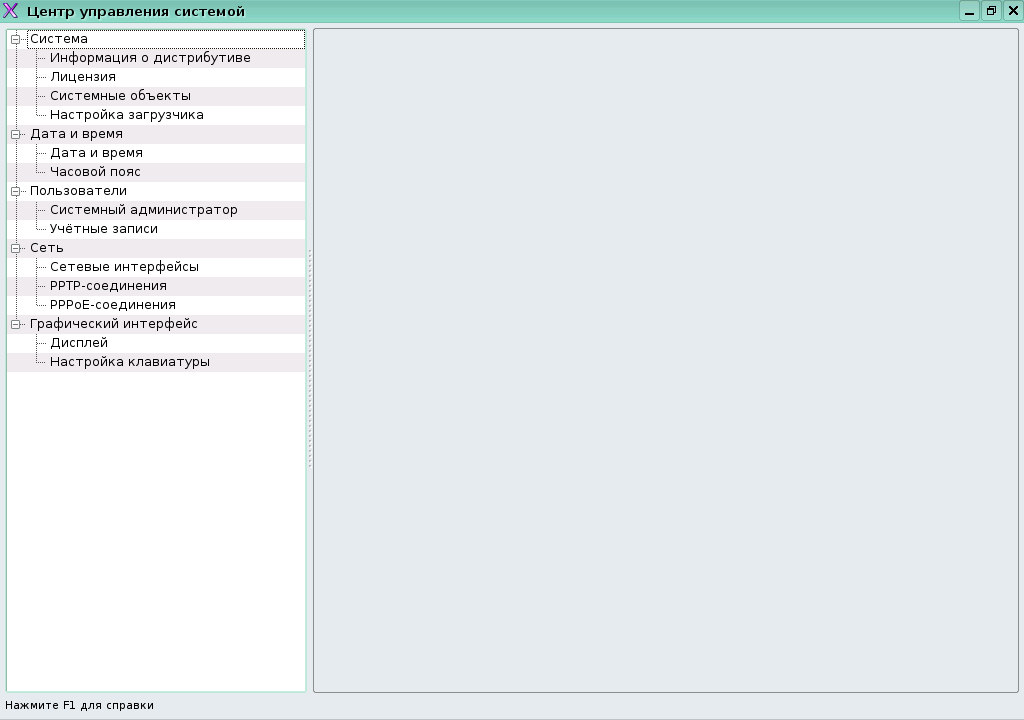The height and width of the screenshot is (720, 1024).
Task: Open Часовой пояс settings
Action: pyautogui.click(x=95, y=172)
